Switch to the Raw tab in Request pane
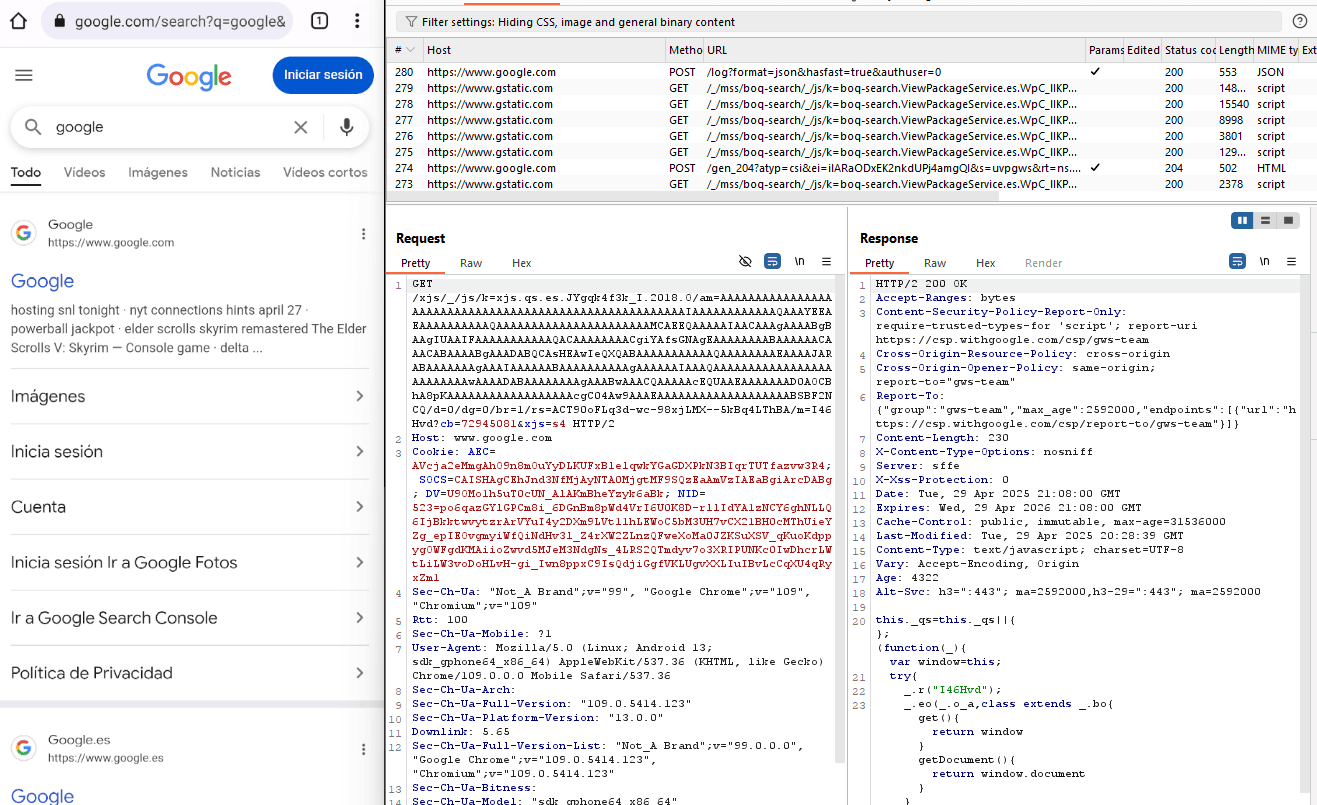 click(470, 262)
